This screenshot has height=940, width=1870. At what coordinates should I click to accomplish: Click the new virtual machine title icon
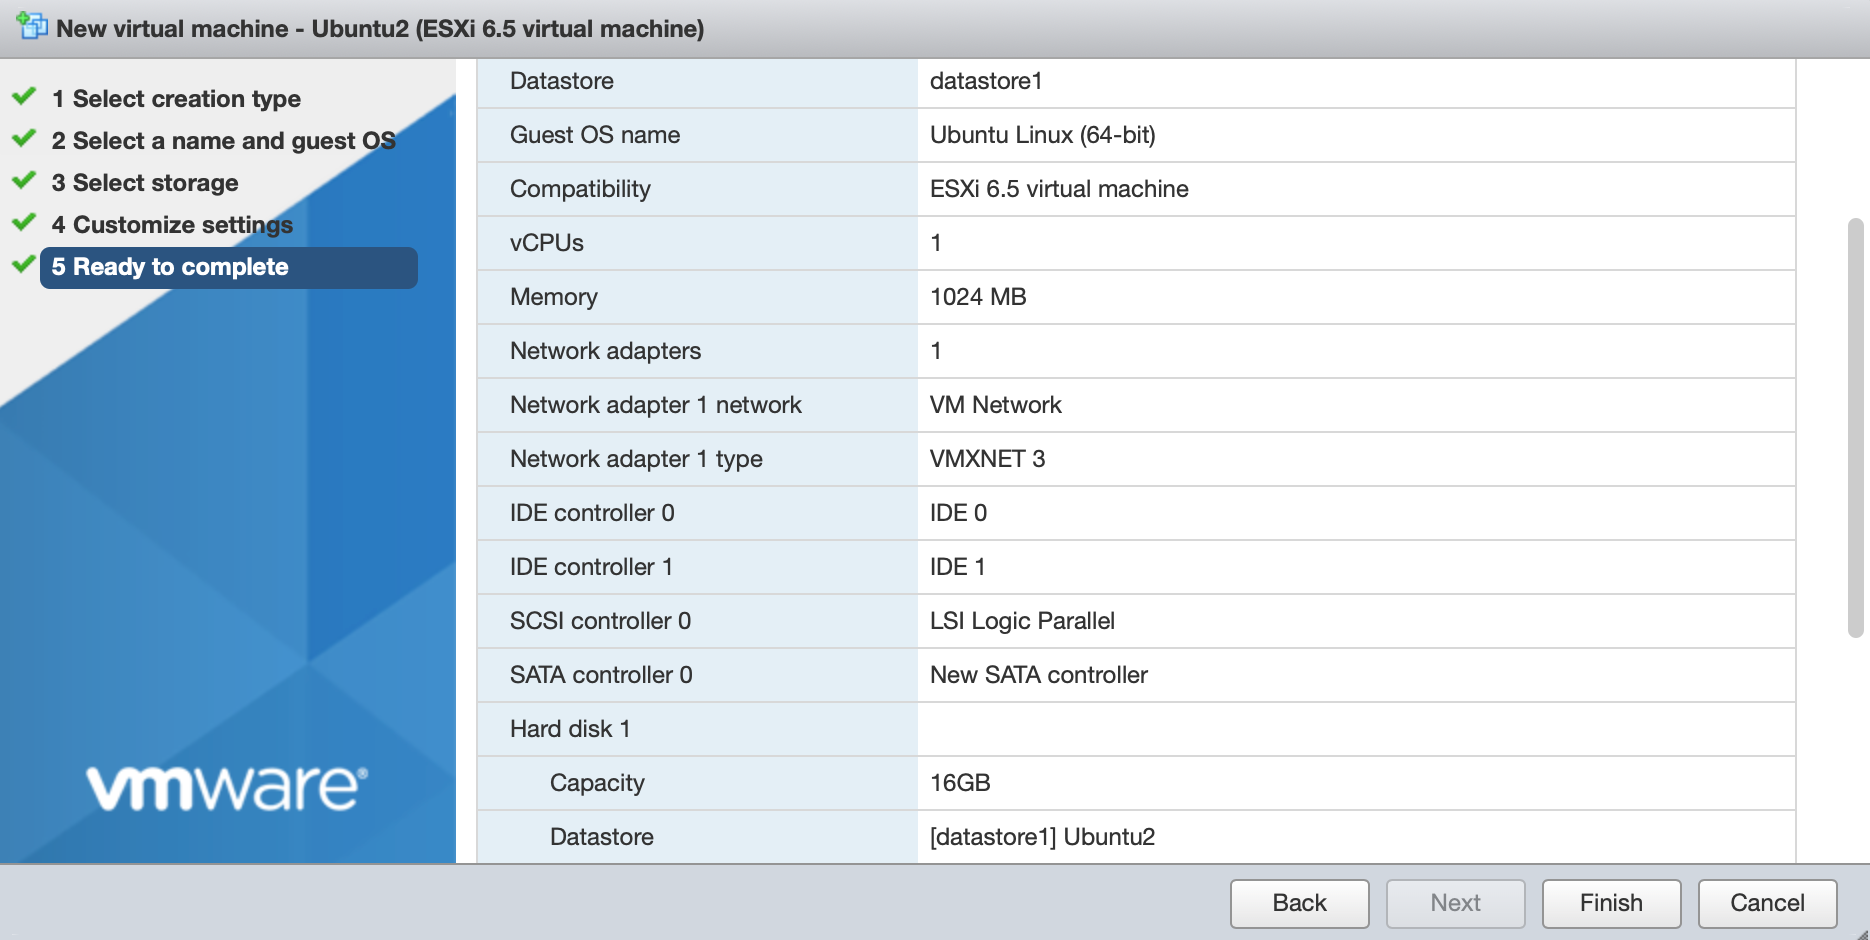pos(32,26)
